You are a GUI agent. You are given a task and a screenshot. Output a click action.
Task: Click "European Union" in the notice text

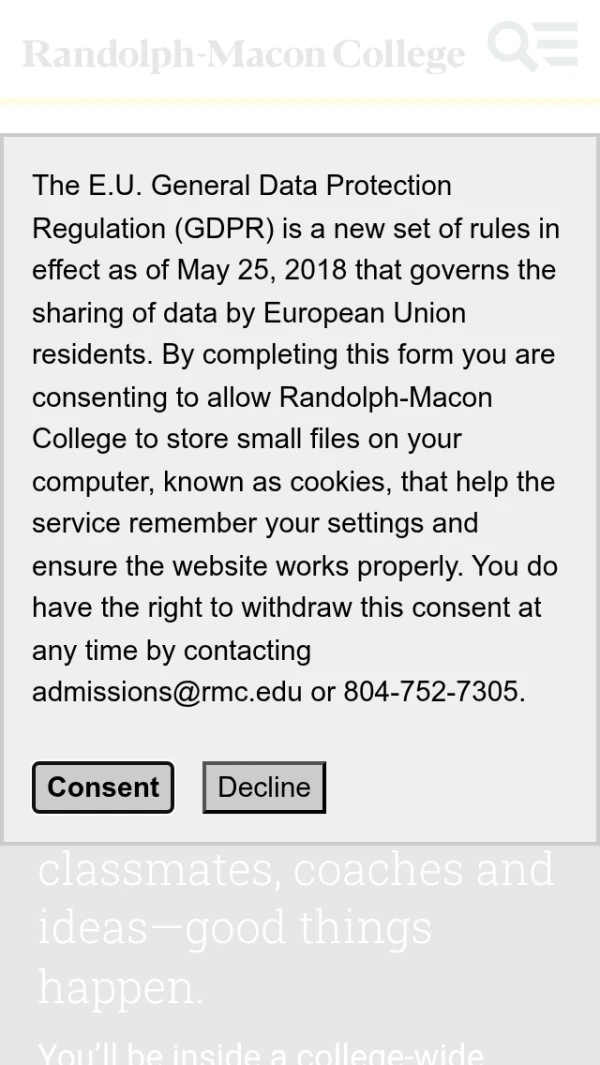click(364, 313)
